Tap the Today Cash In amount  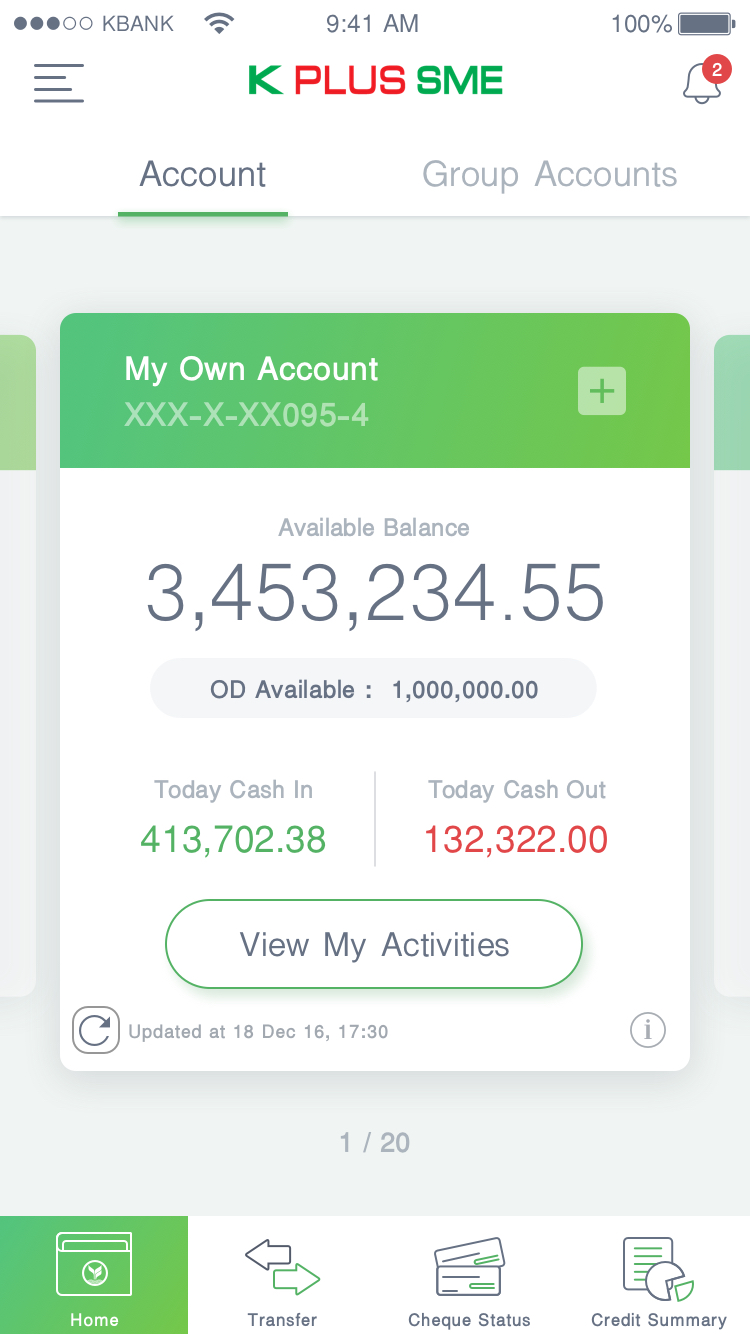[233, 840]
